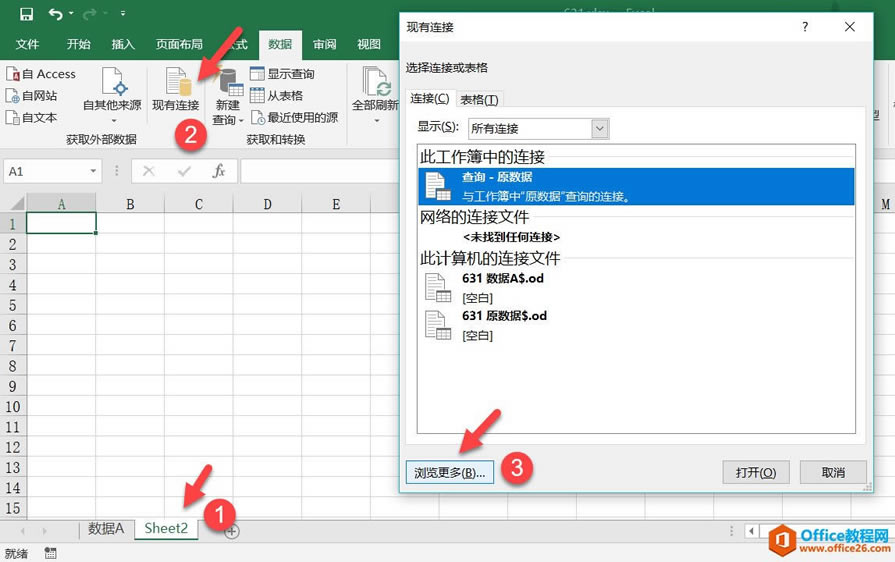
Task: Click the formula bar cancel X icon
Action: pyautogui.click(x=149, y=171)
